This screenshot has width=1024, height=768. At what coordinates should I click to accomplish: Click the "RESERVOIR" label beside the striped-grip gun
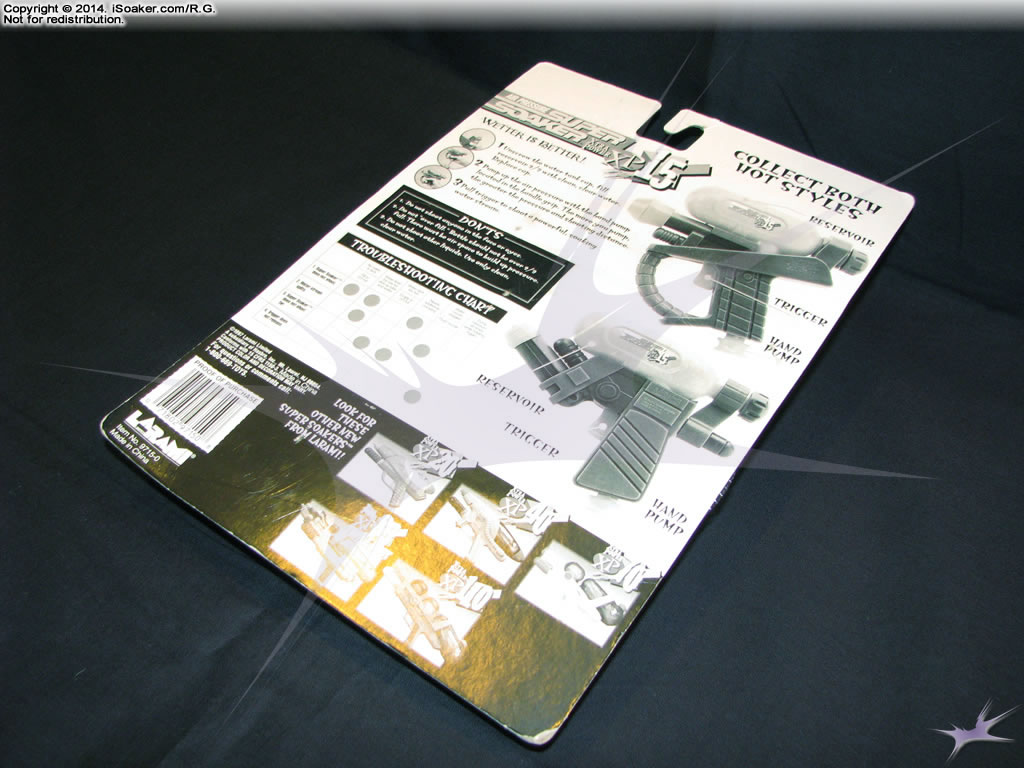tap(509, 394)
